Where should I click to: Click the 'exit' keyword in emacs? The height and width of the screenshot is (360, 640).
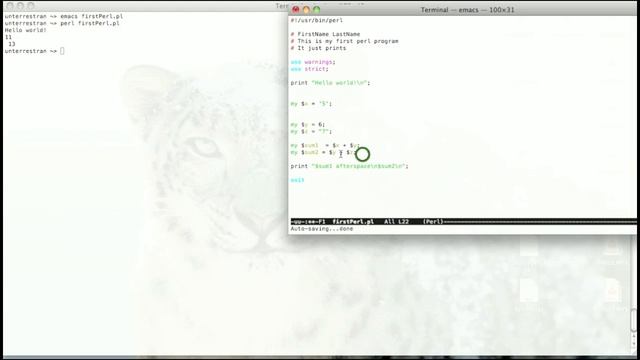[298, 180]
